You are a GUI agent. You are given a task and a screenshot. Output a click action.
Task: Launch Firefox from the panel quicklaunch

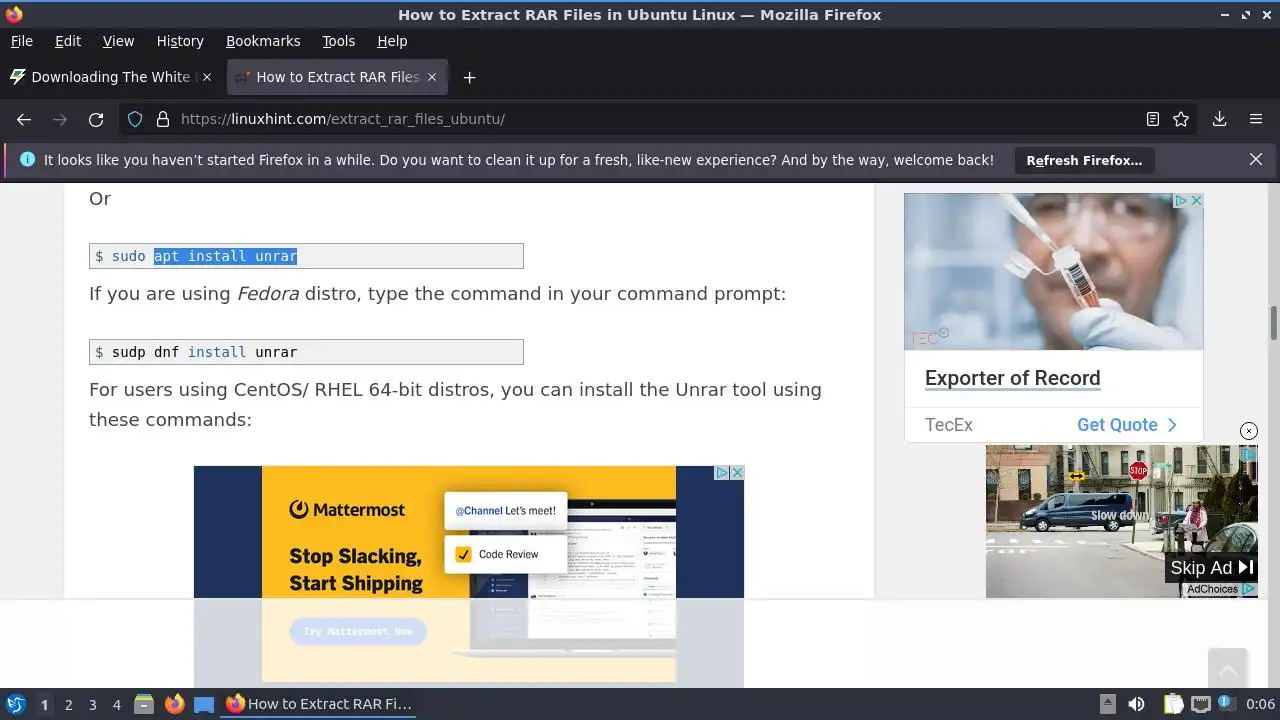pyautogui.click(x=174, y=704)
